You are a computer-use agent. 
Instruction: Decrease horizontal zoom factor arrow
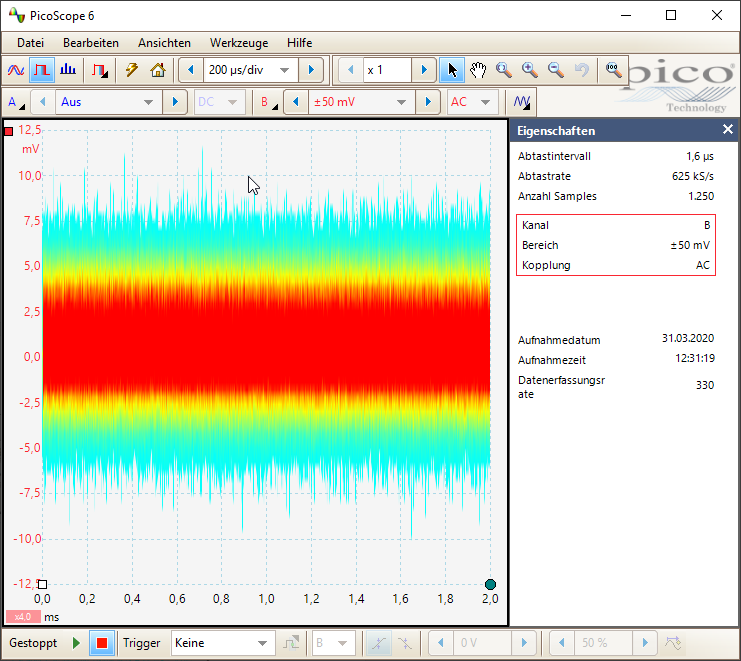[350, 70]
